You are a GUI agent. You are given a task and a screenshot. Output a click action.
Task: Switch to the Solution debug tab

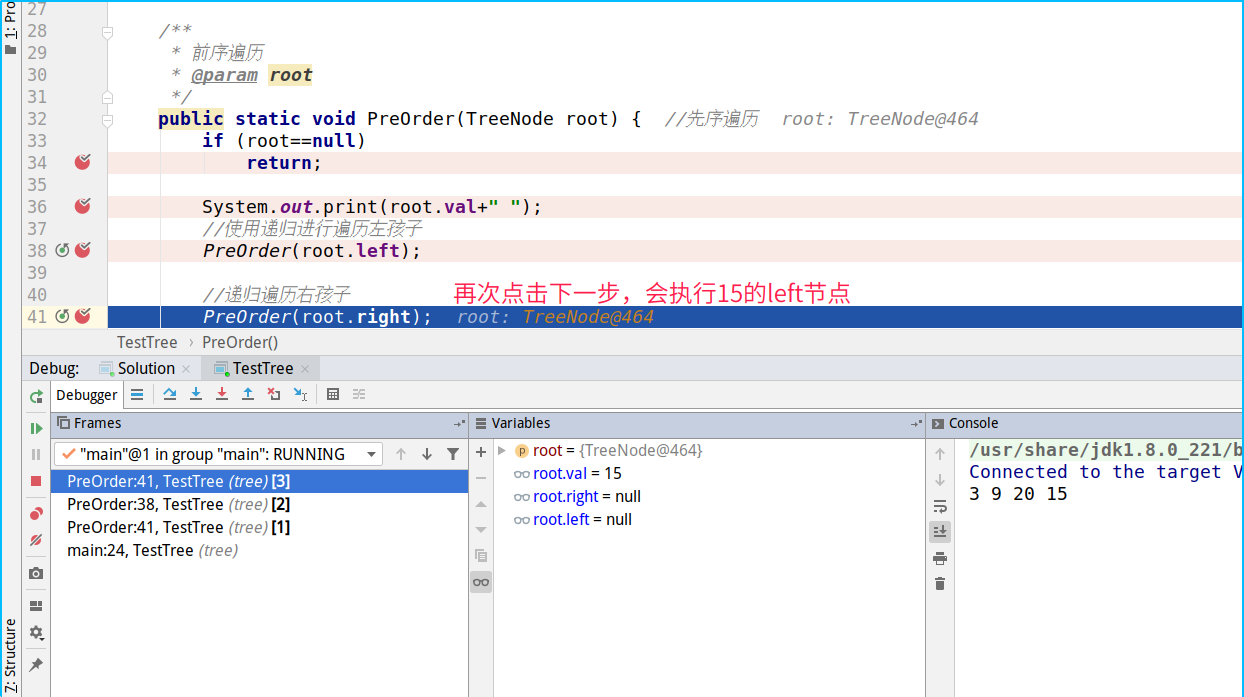click(x=146, y=368)
